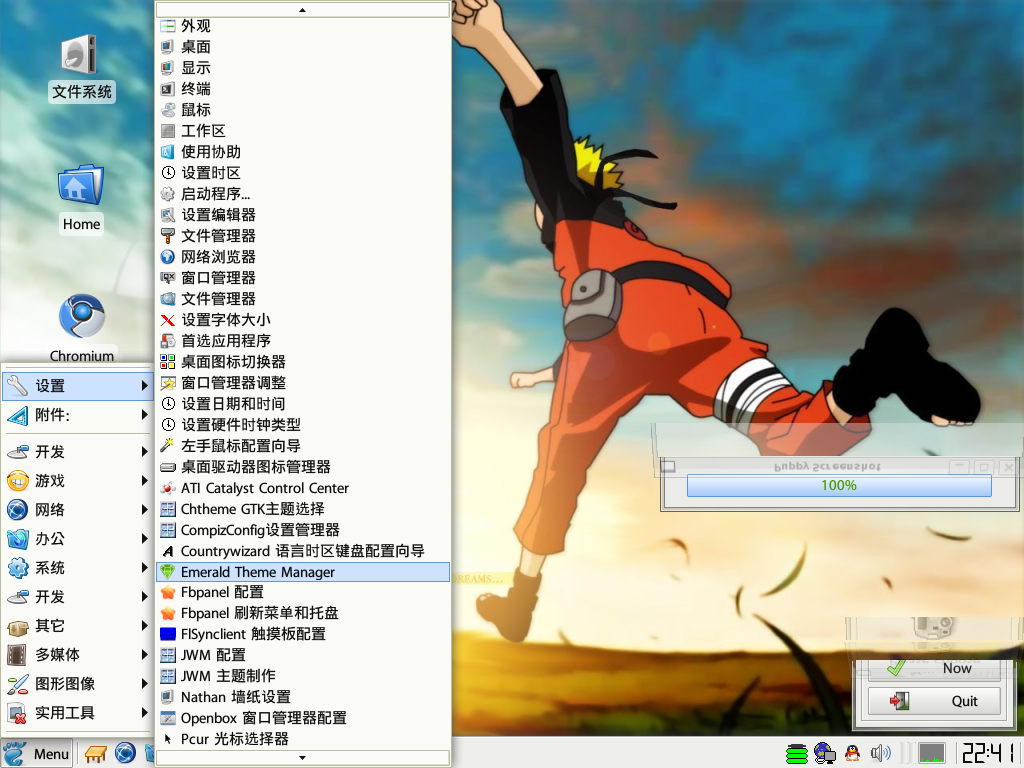Expand the 多媒体 submenu

pos(77,654)
